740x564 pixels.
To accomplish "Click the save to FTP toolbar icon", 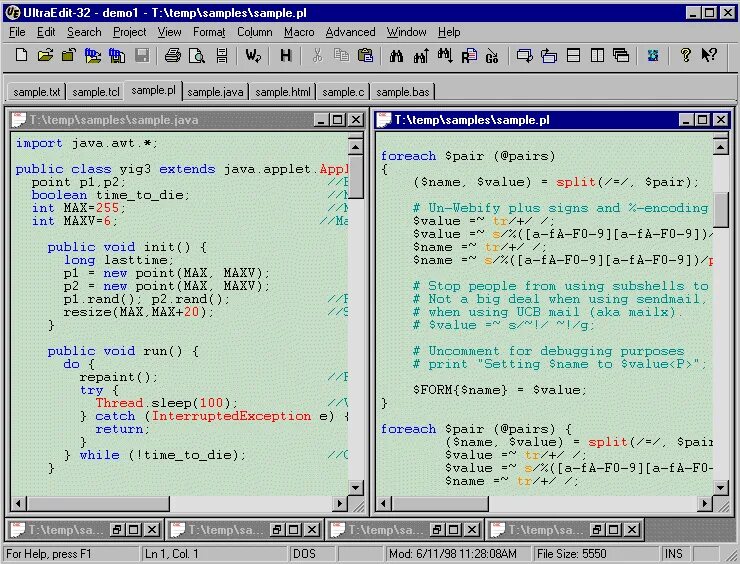I will click(117, 55).
